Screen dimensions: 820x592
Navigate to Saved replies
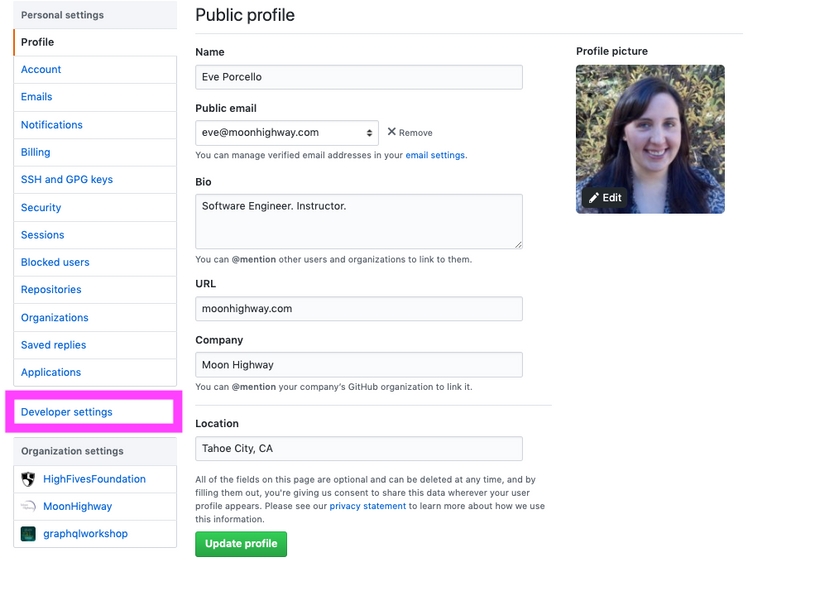(54, 345)
